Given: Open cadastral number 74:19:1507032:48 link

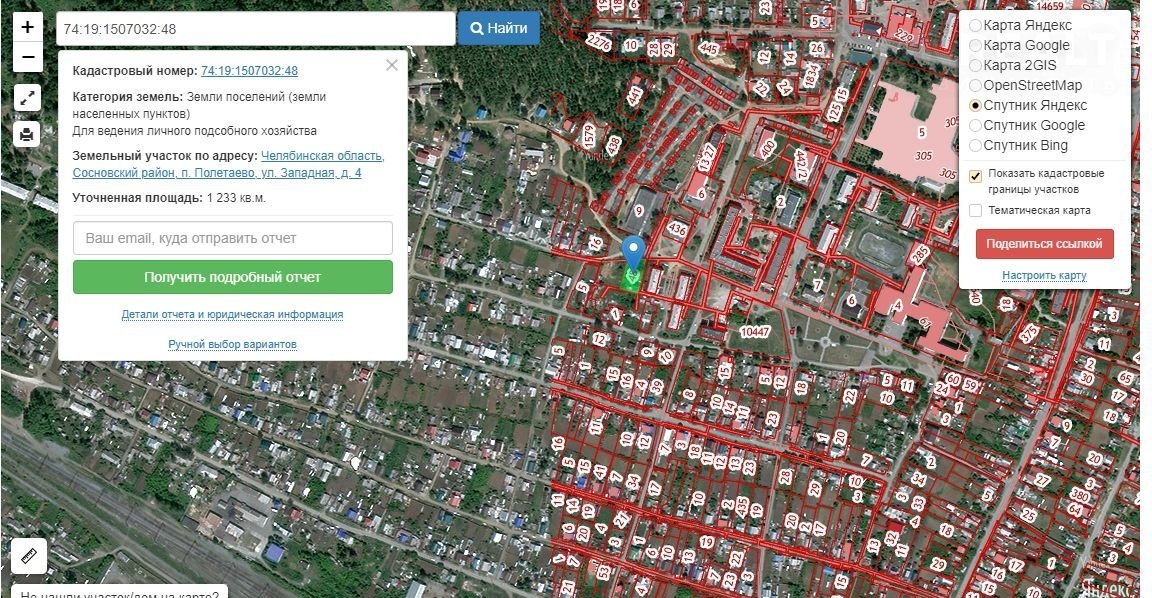Looking at the screenshot, I should click(x=249, y=71).
